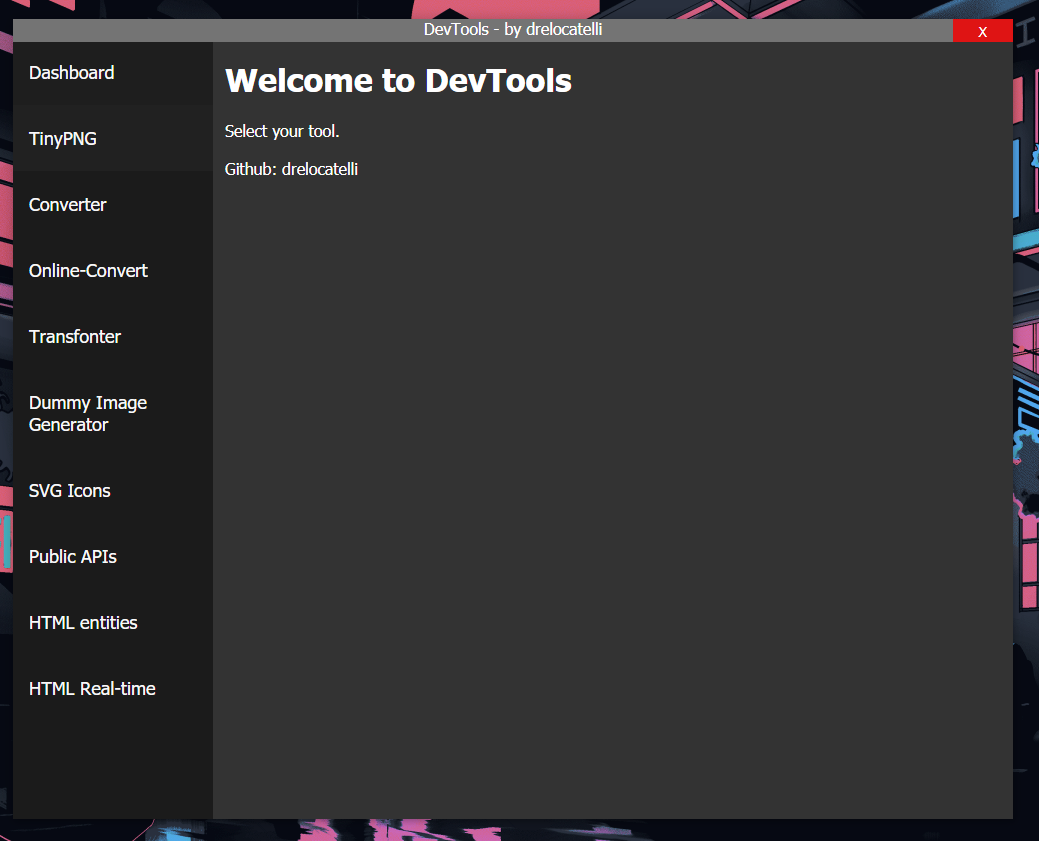Launch the Online-Convert tool
The image size is (1039, 841).
88,270
